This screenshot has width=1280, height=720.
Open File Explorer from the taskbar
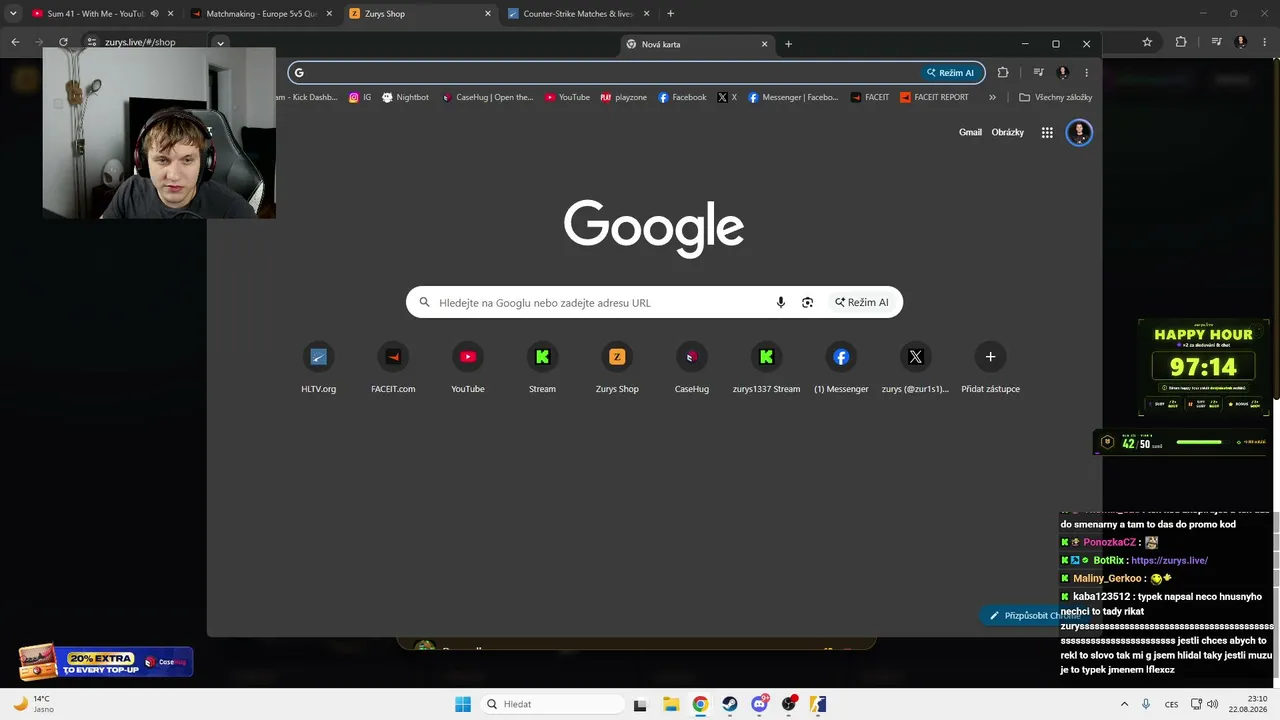point(670,704)
